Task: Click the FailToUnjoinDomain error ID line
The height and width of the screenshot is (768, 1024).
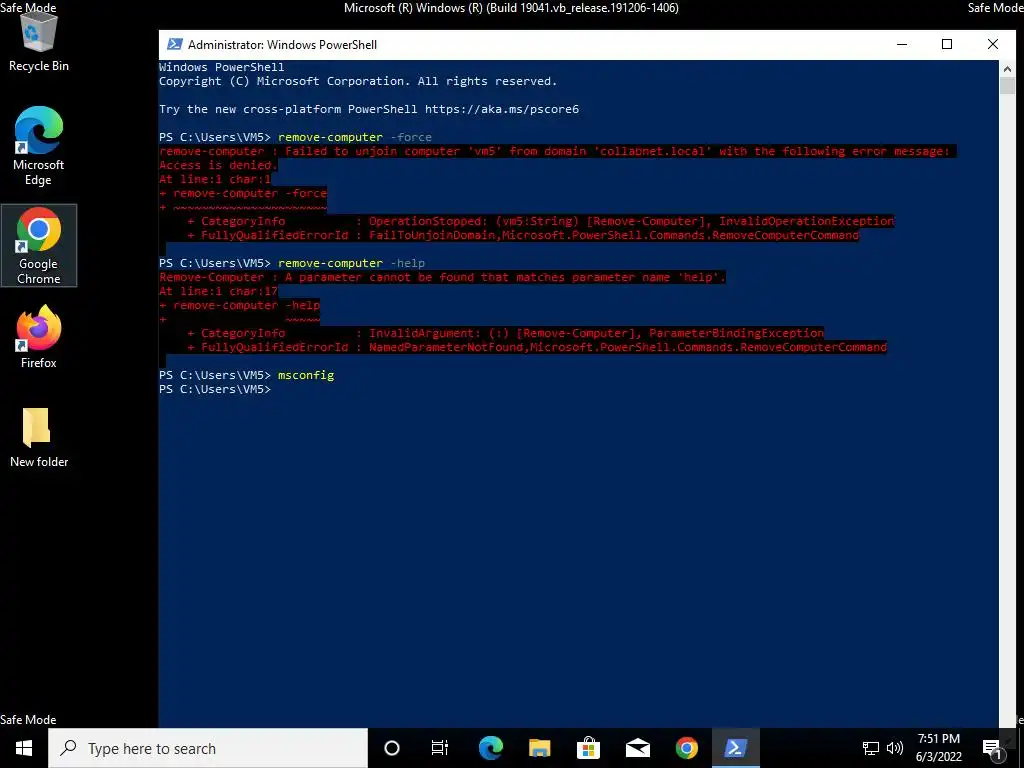Action: click(523, 235)
